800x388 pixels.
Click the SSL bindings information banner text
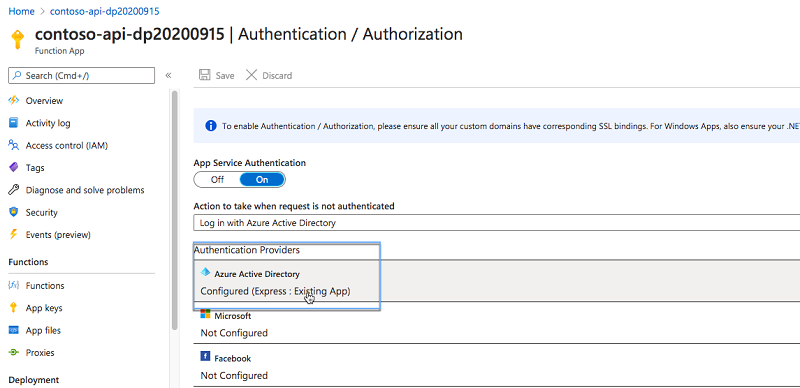[510, 126]
